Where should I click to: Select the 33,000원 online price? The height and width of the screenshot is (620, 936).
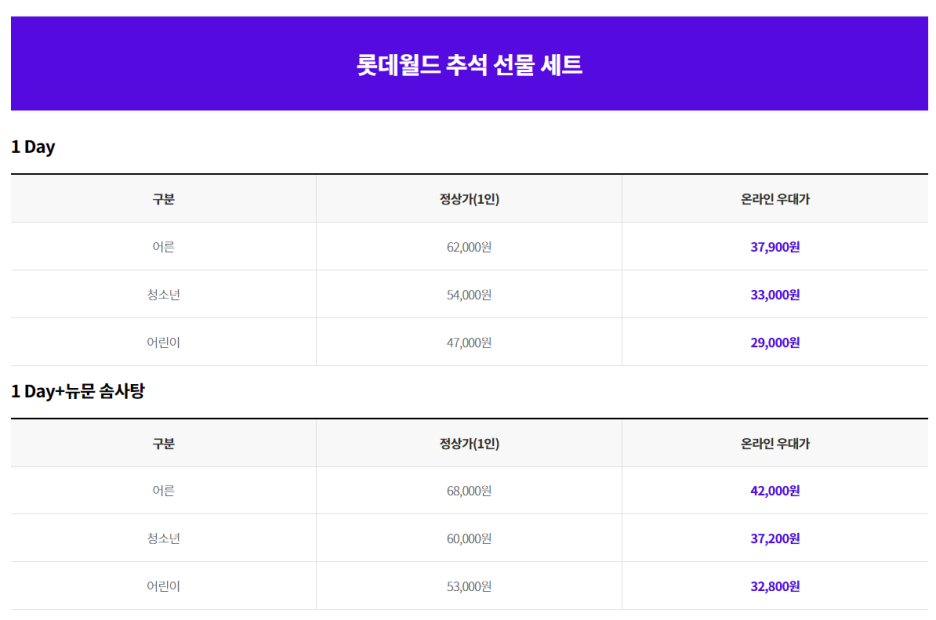point(775,295)
